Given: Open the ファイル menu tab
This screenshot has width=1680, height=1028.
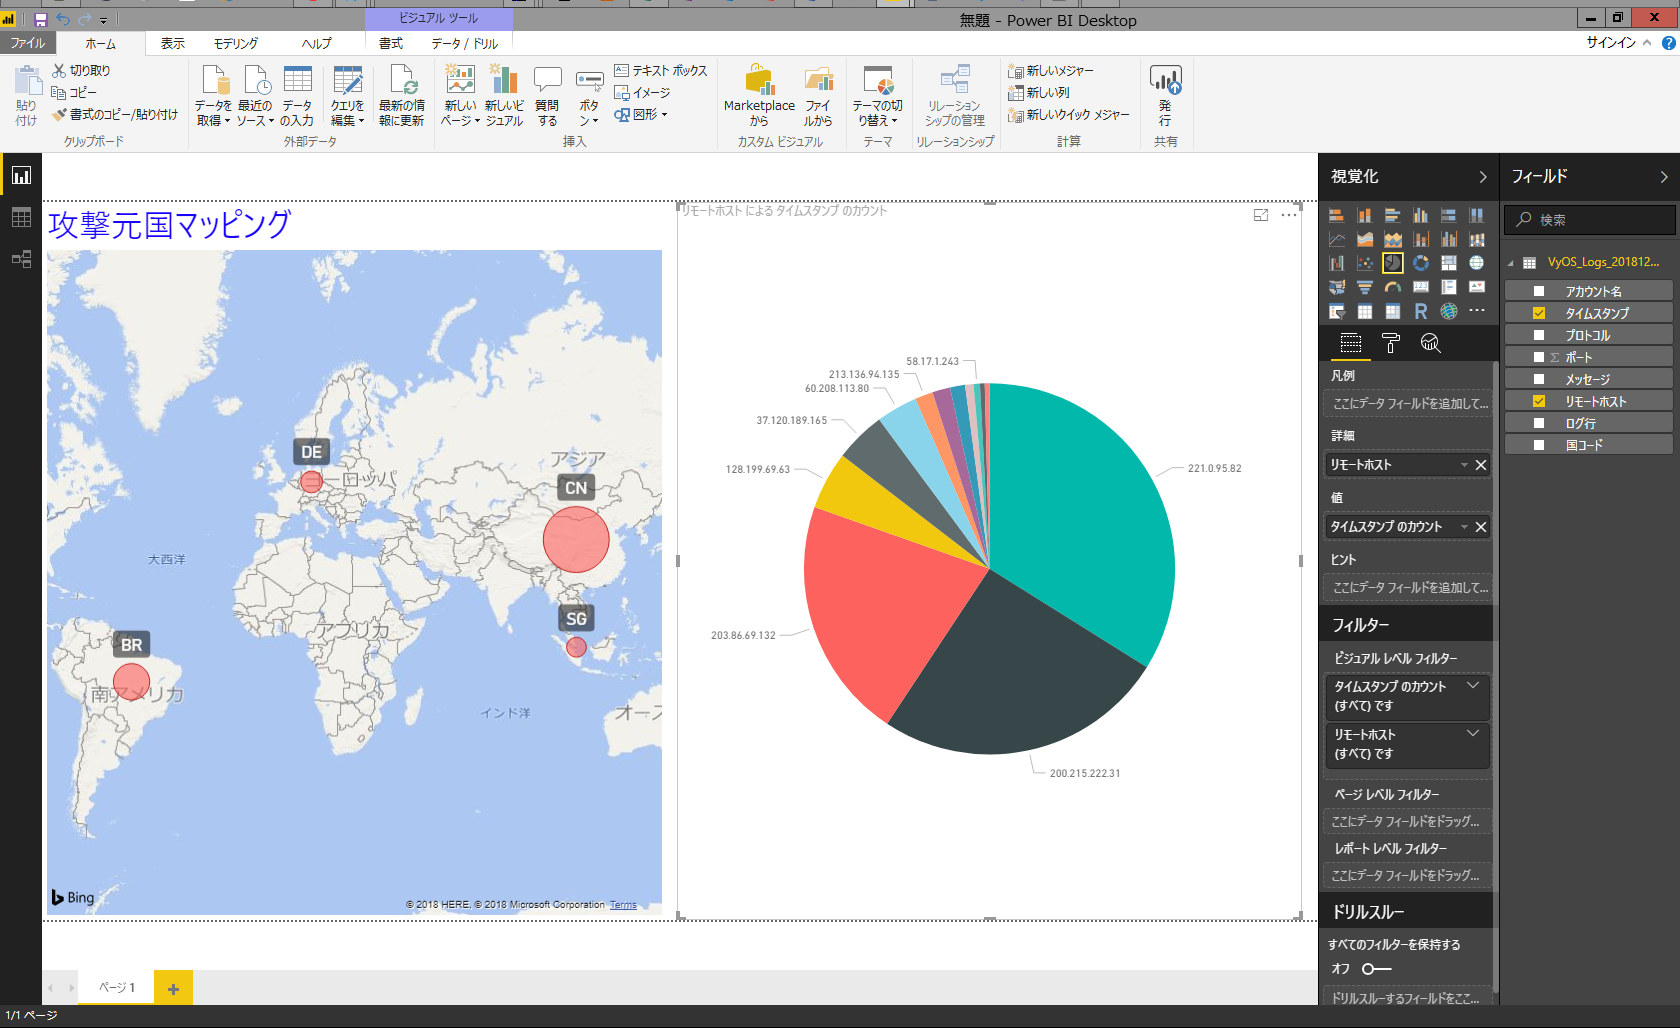Looking at the screenshot, I should point(28,44).
